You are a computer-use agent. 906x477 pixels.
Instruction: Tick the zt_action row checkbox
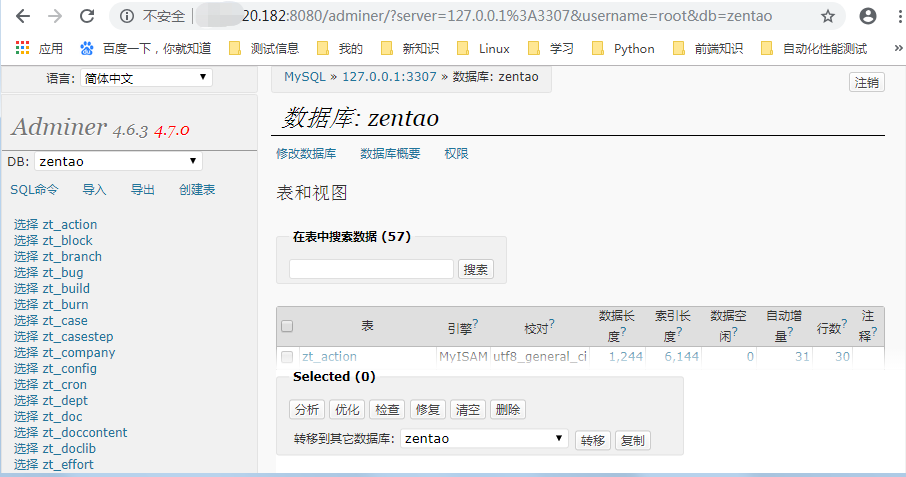tap(287, 357)
